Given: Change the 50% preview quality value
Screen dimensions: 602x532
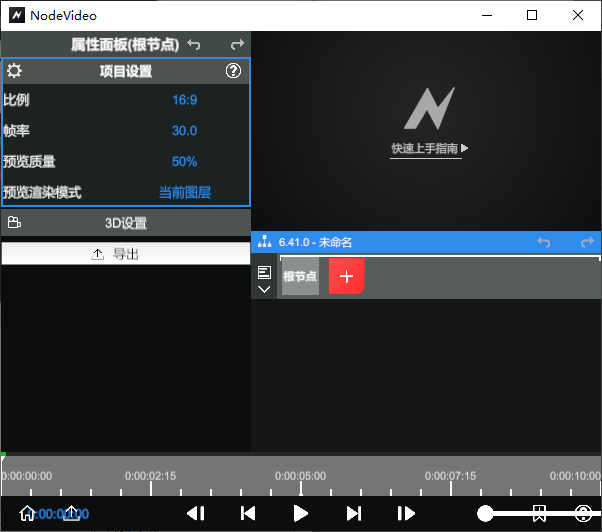Looking at the screenshot, I should tap(184, 161).
